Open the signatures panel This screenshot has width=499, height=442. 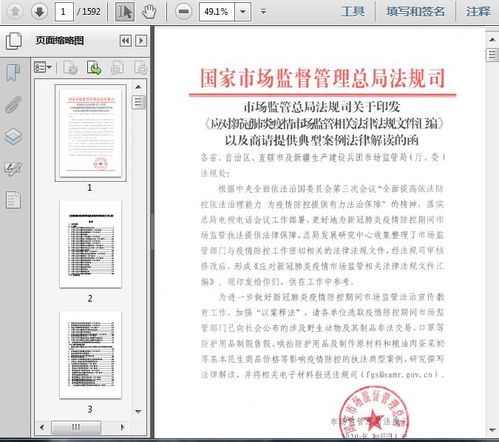click(13, 169)
